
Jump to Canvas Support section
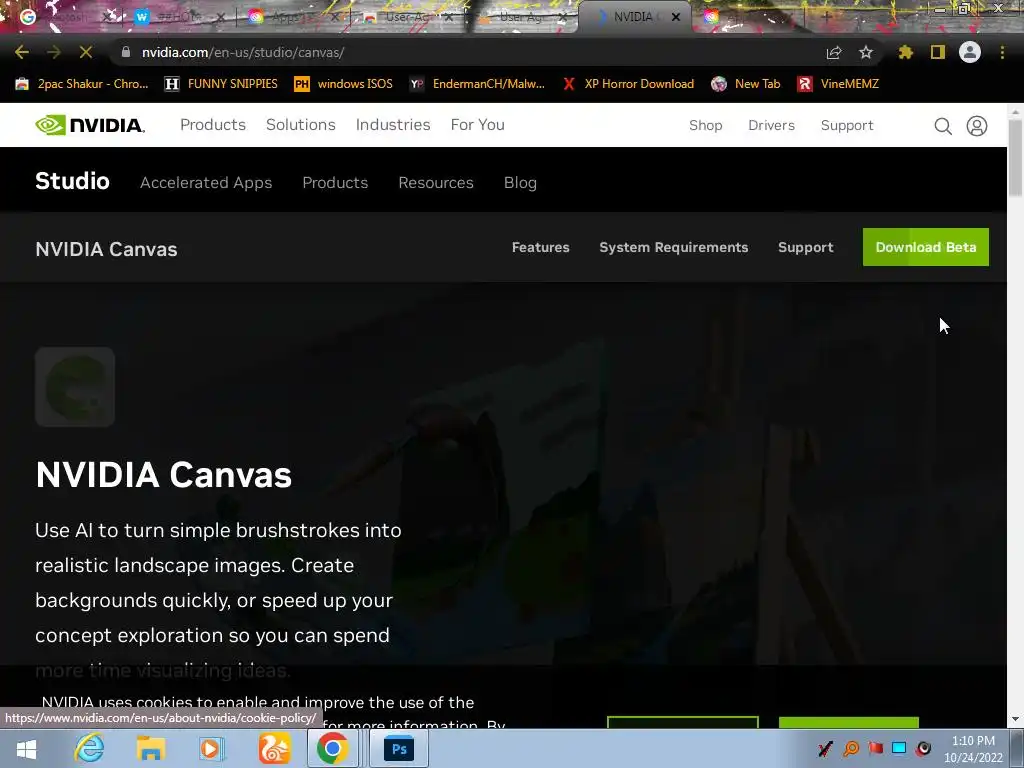coord(805,248)
